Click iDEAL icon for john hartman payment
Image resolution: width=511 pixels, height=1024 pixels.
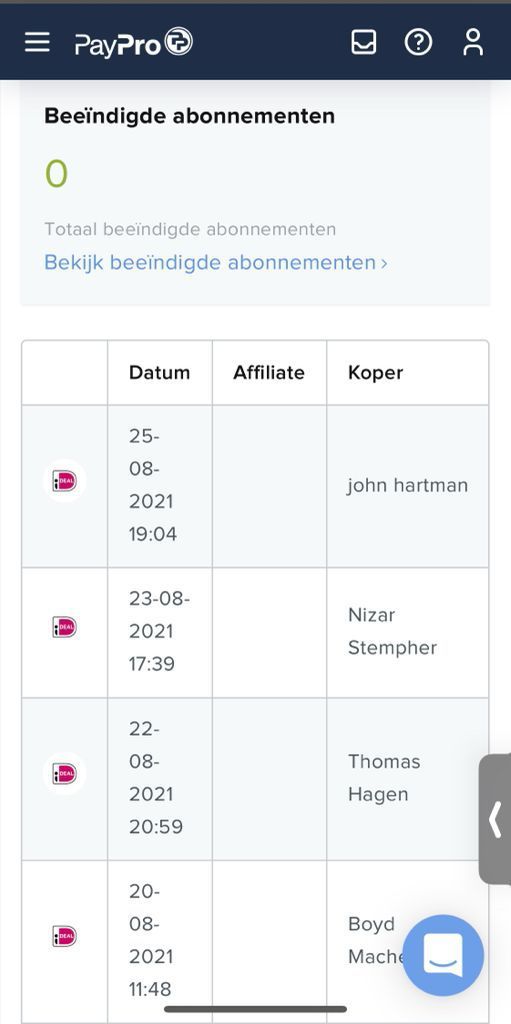click(65, 481)
